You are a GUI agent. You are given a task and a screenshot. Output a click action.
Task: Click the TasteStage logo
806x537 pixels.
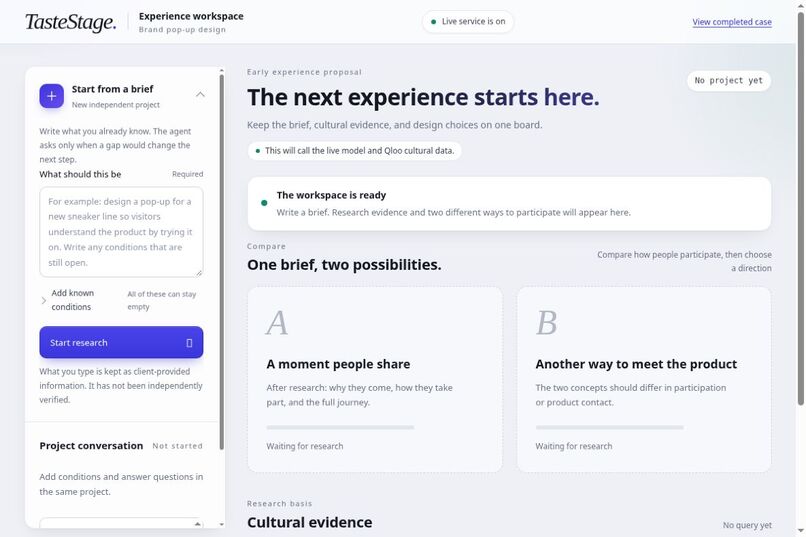click(x=71, y=22)
